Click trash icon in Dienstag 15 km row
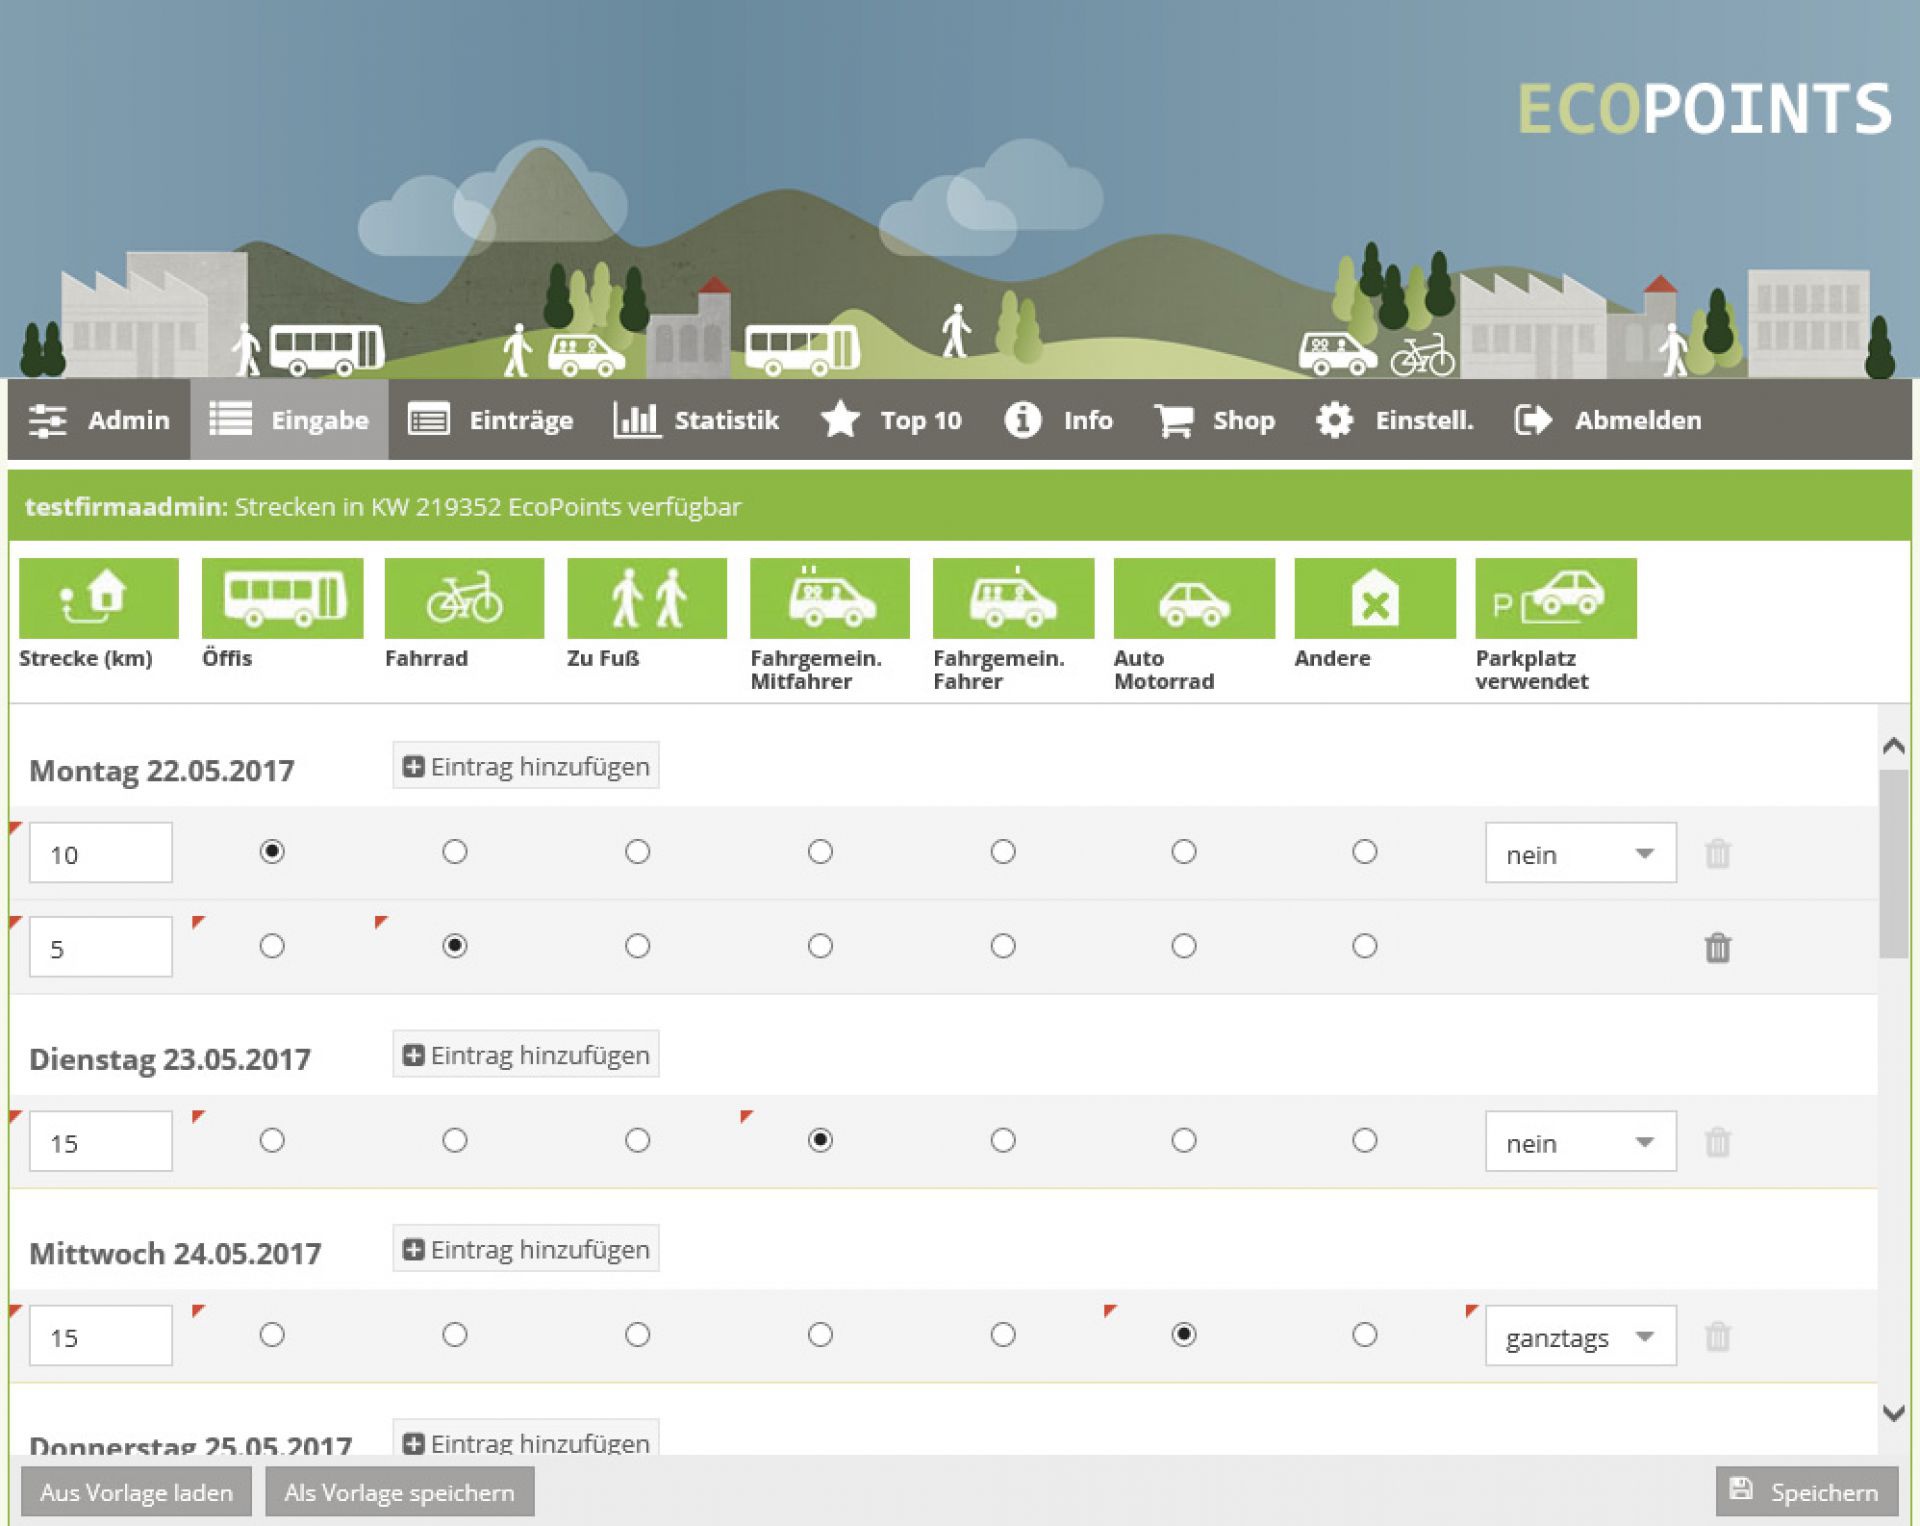This screenshot has width=1920, height=1526. pyautogui.click(x=1718, y=1141)
